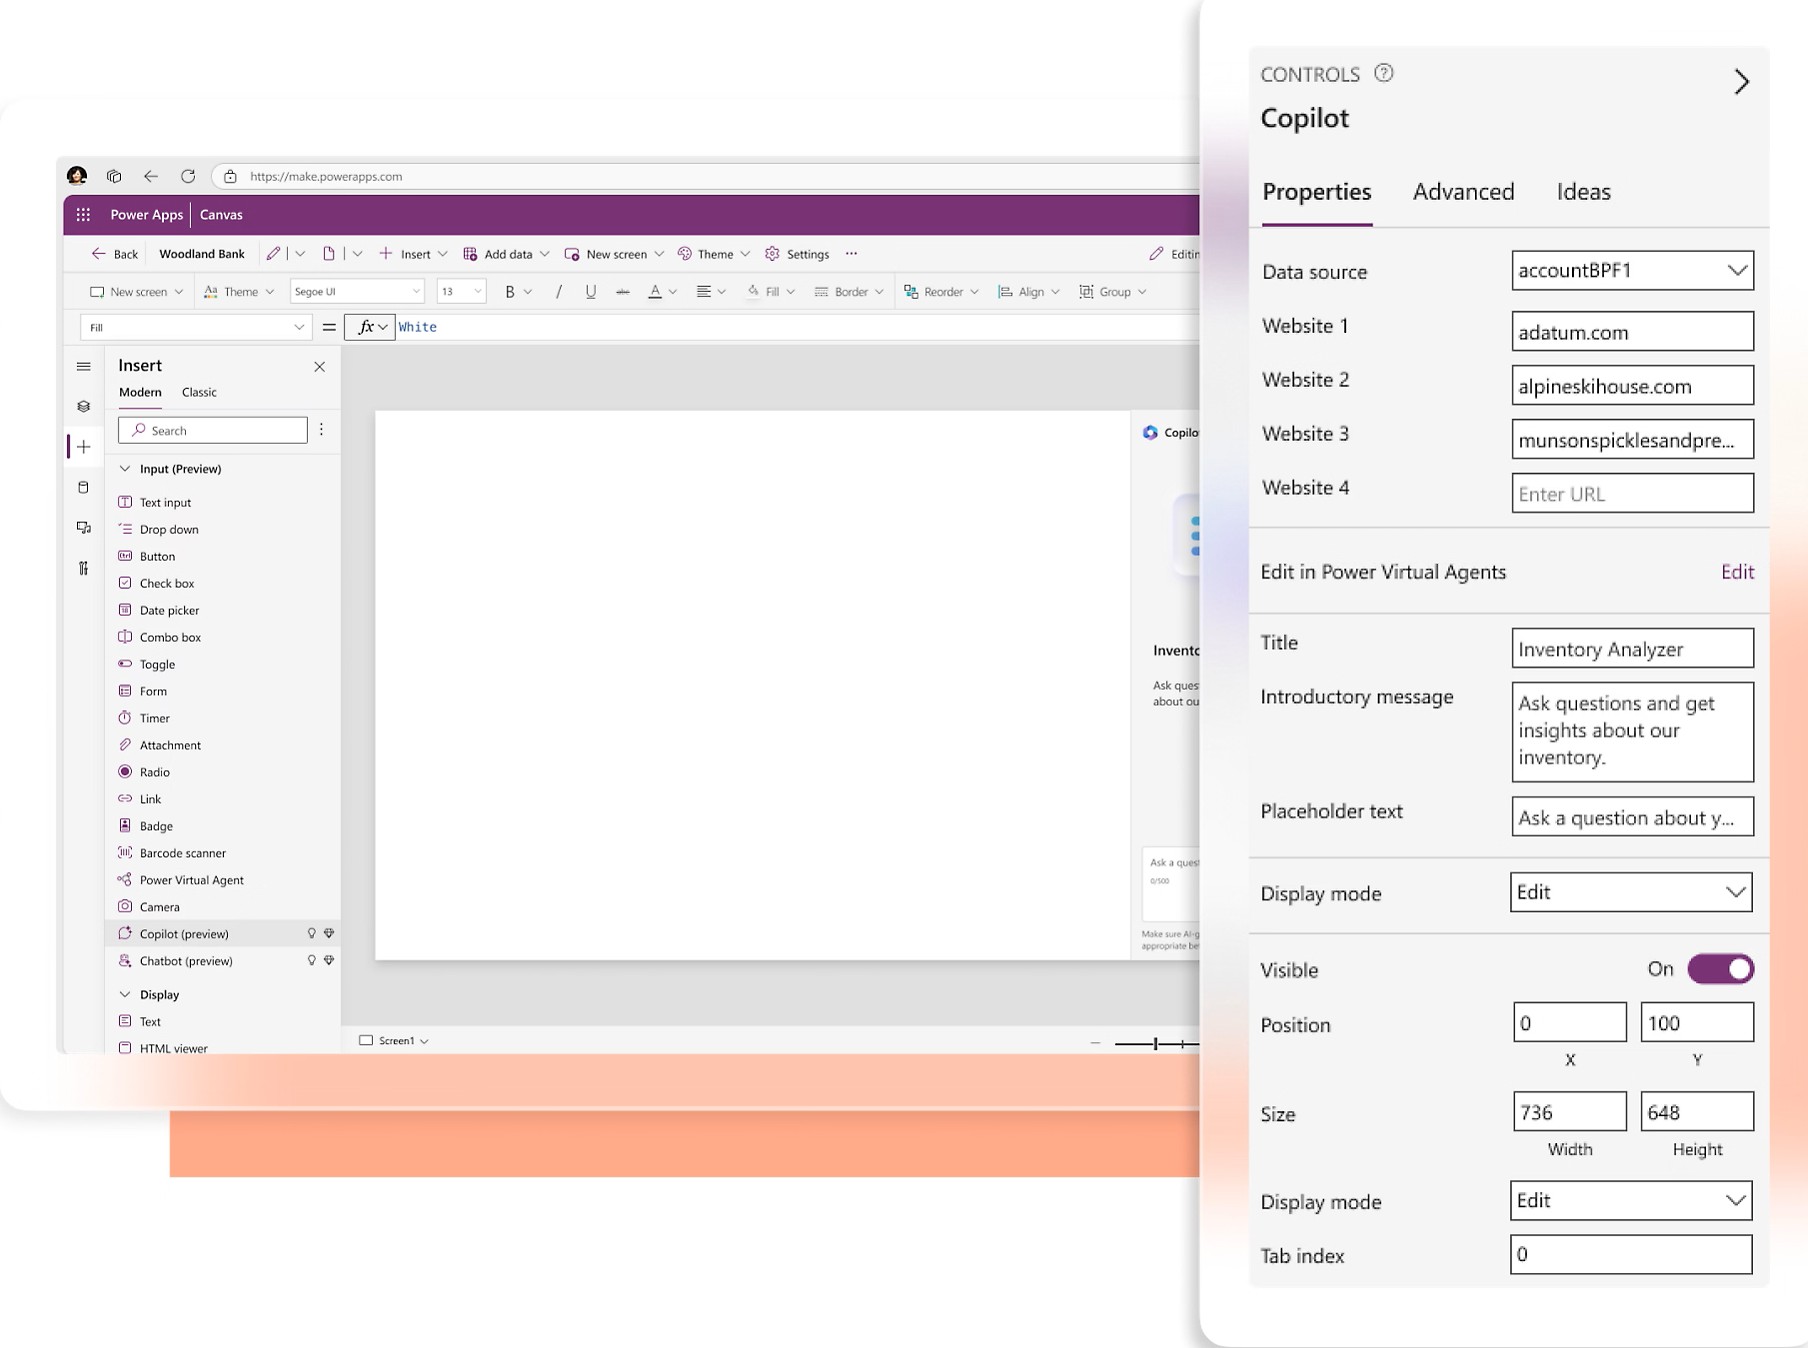Image resolution: width=1808 pixels, height=1348 pixels.
Task: Click the Back button
Action: click(x=114, y=253)
